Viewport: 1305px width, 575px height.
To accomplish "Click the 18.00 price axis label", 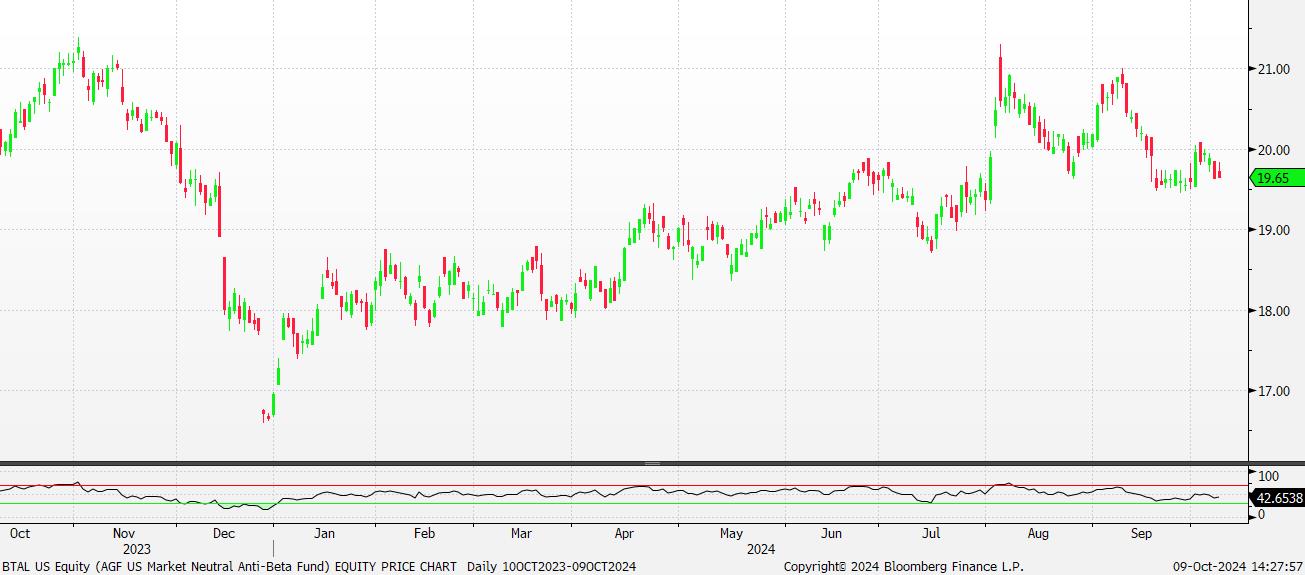I will click(x=1273, y=311).
